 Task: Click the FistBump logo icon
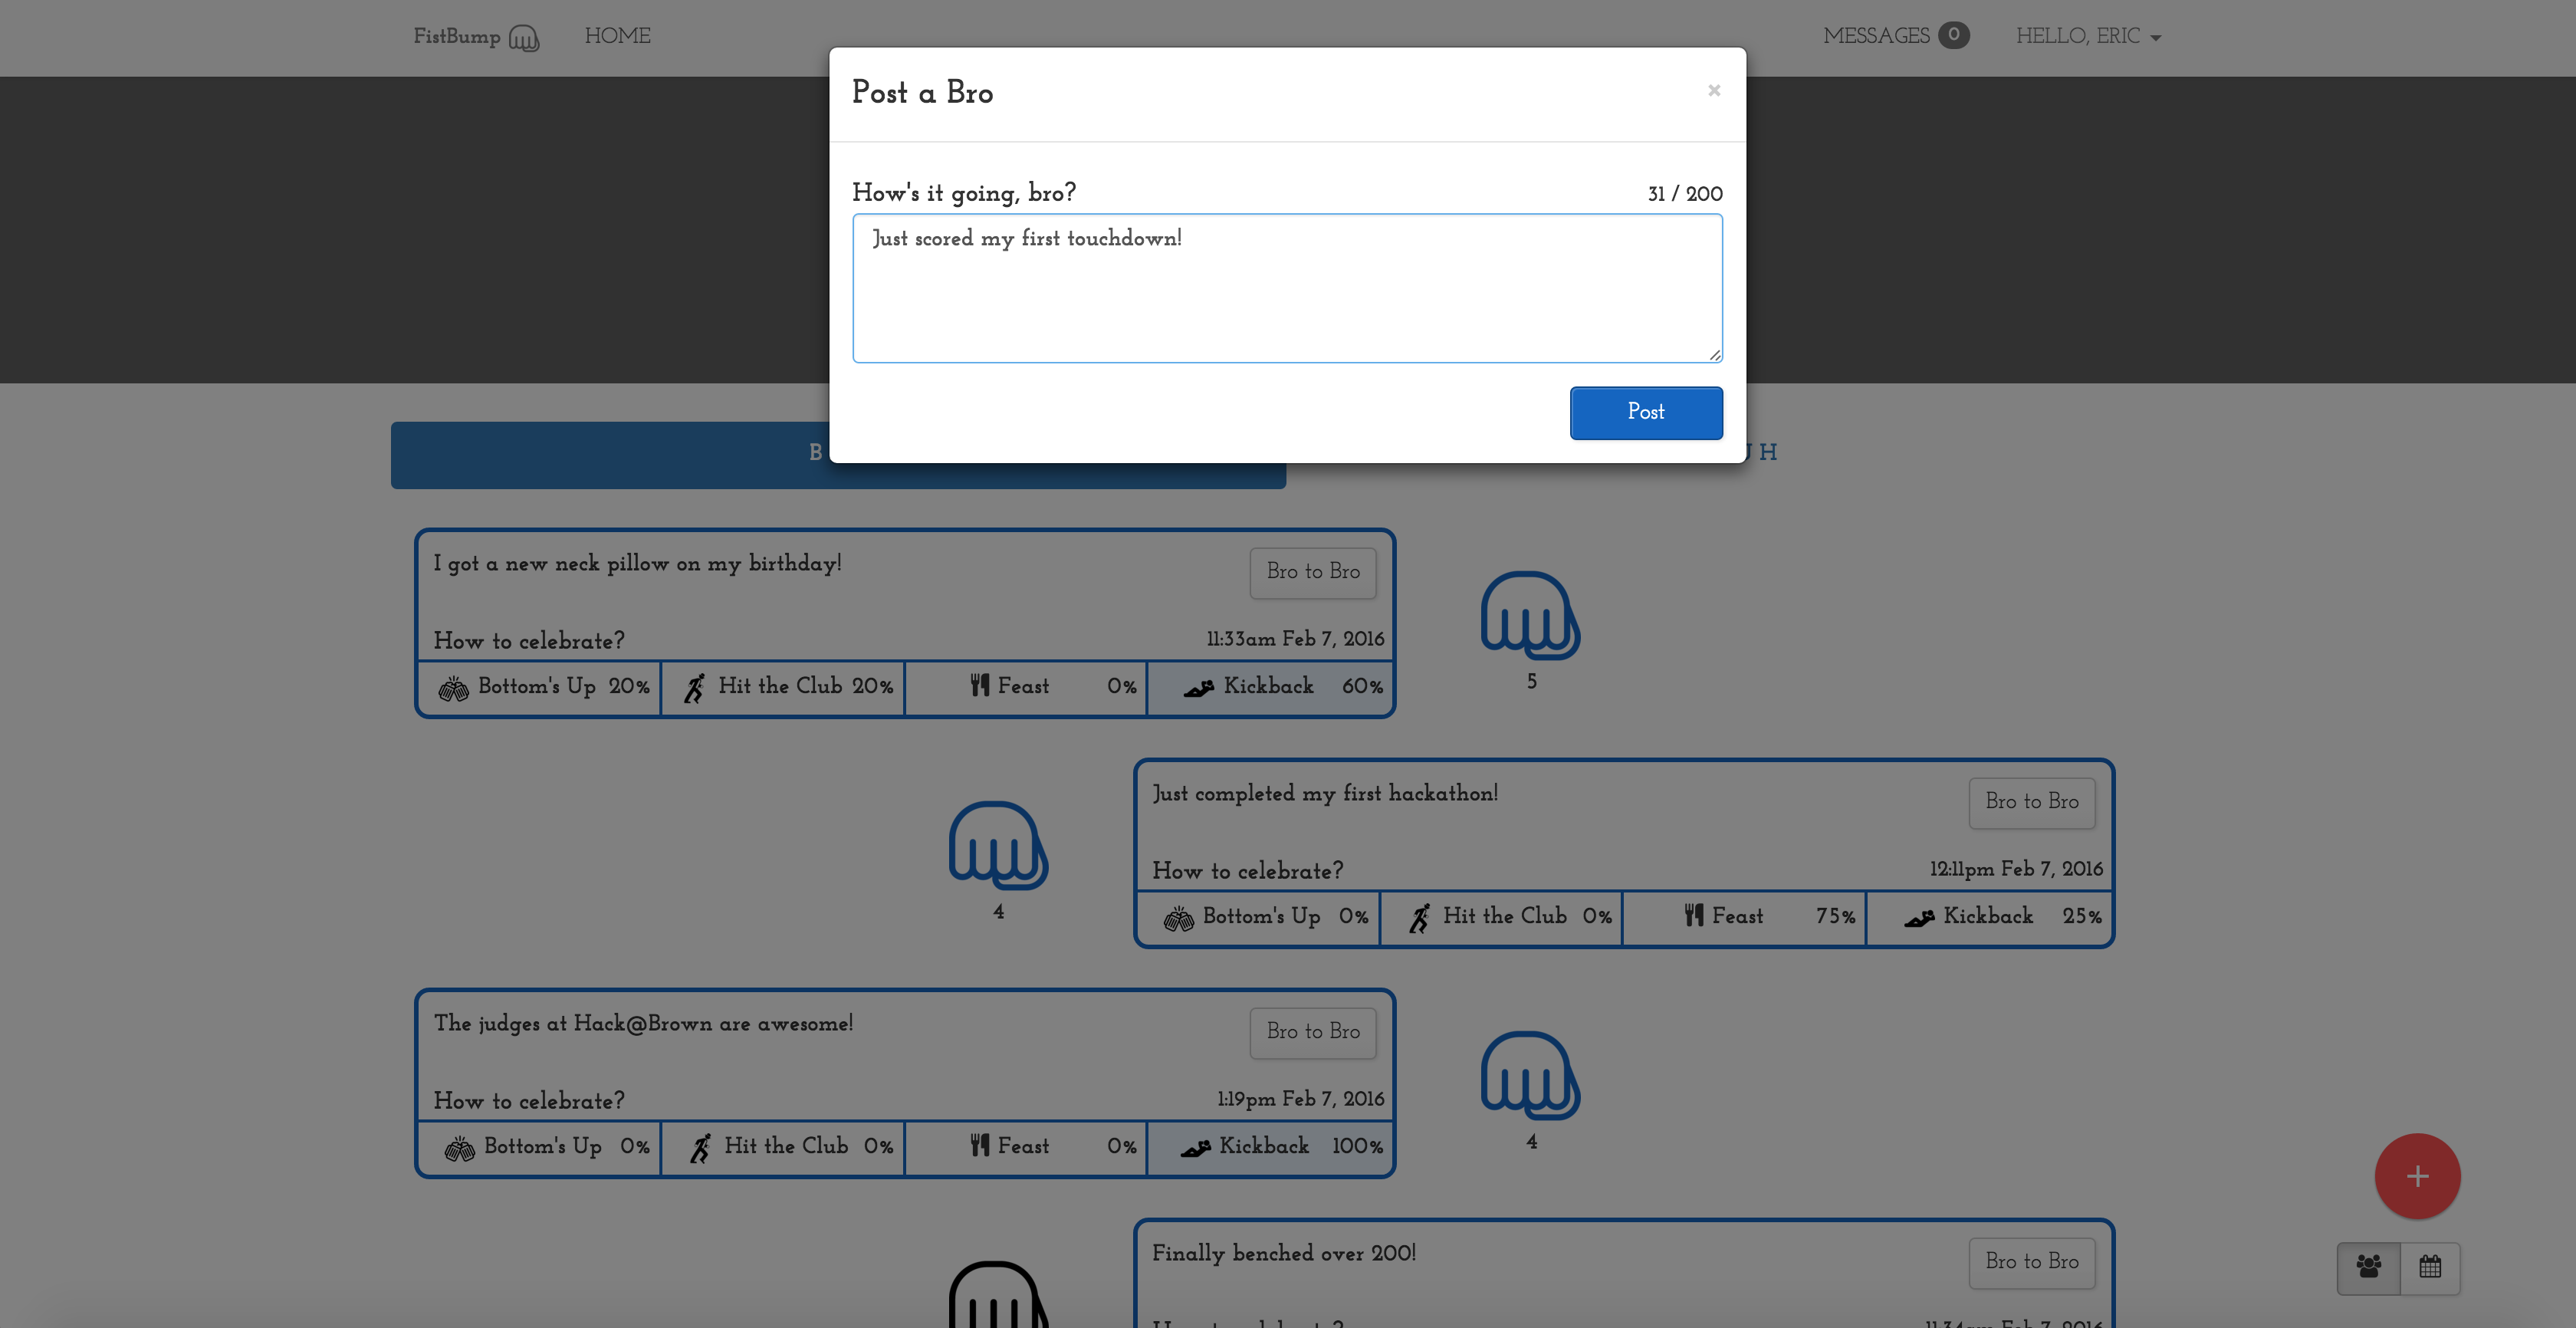[524, 38]
